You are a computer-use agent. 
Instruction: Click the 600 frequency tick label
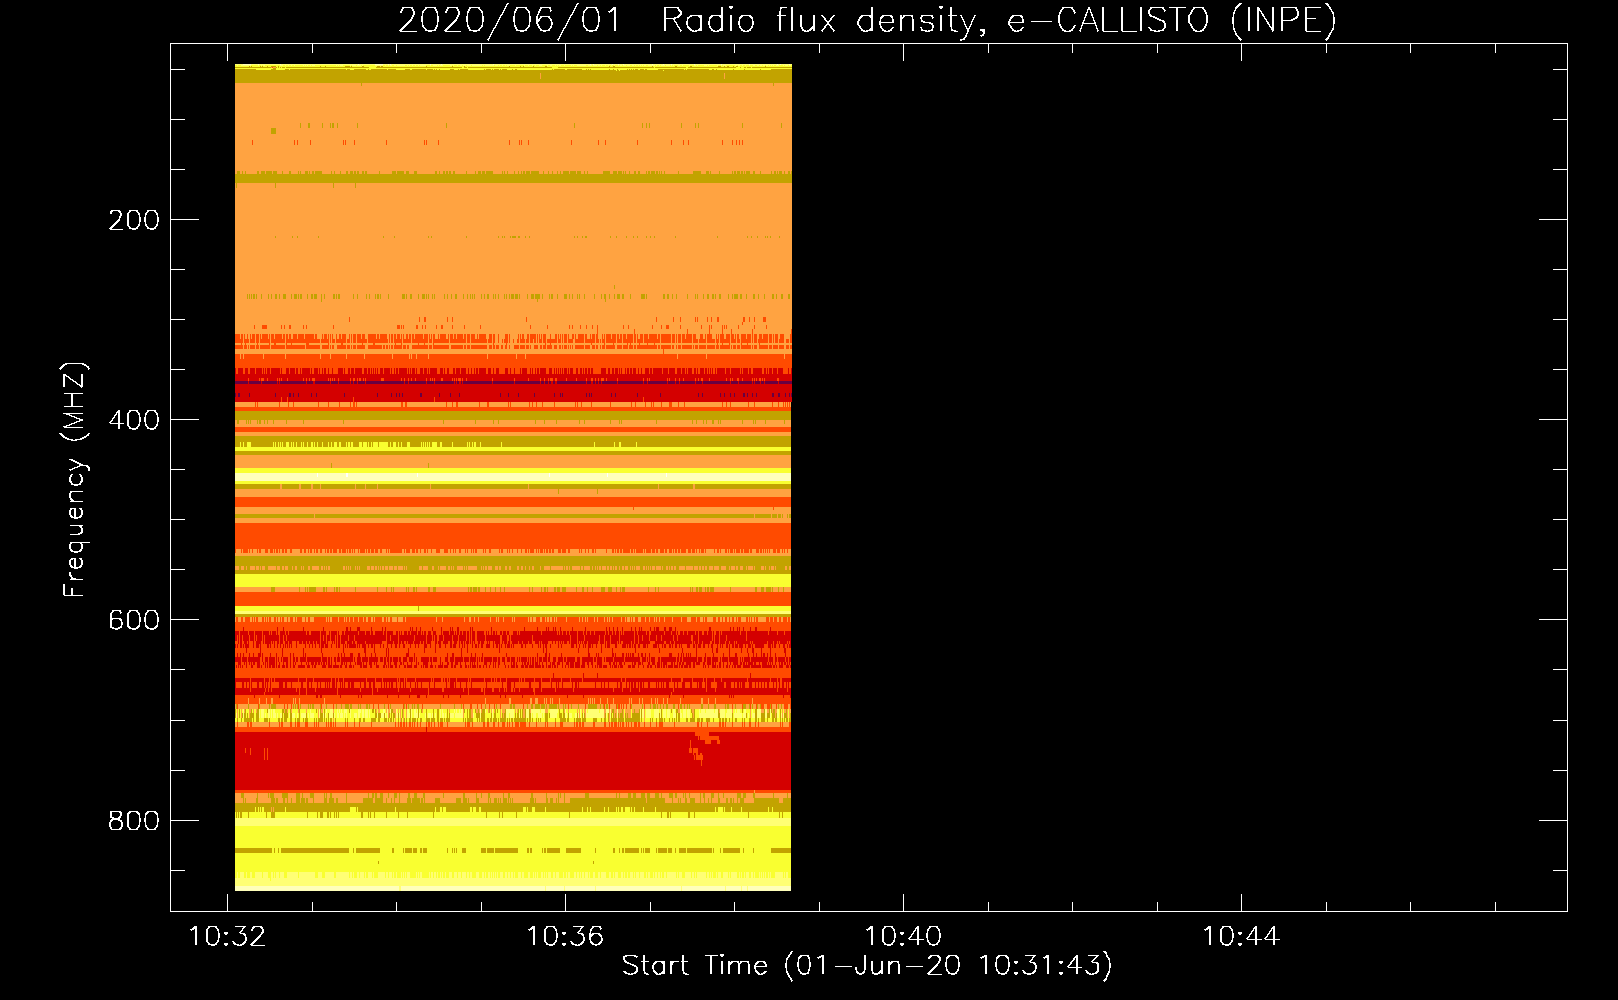(x=134, y=620)
